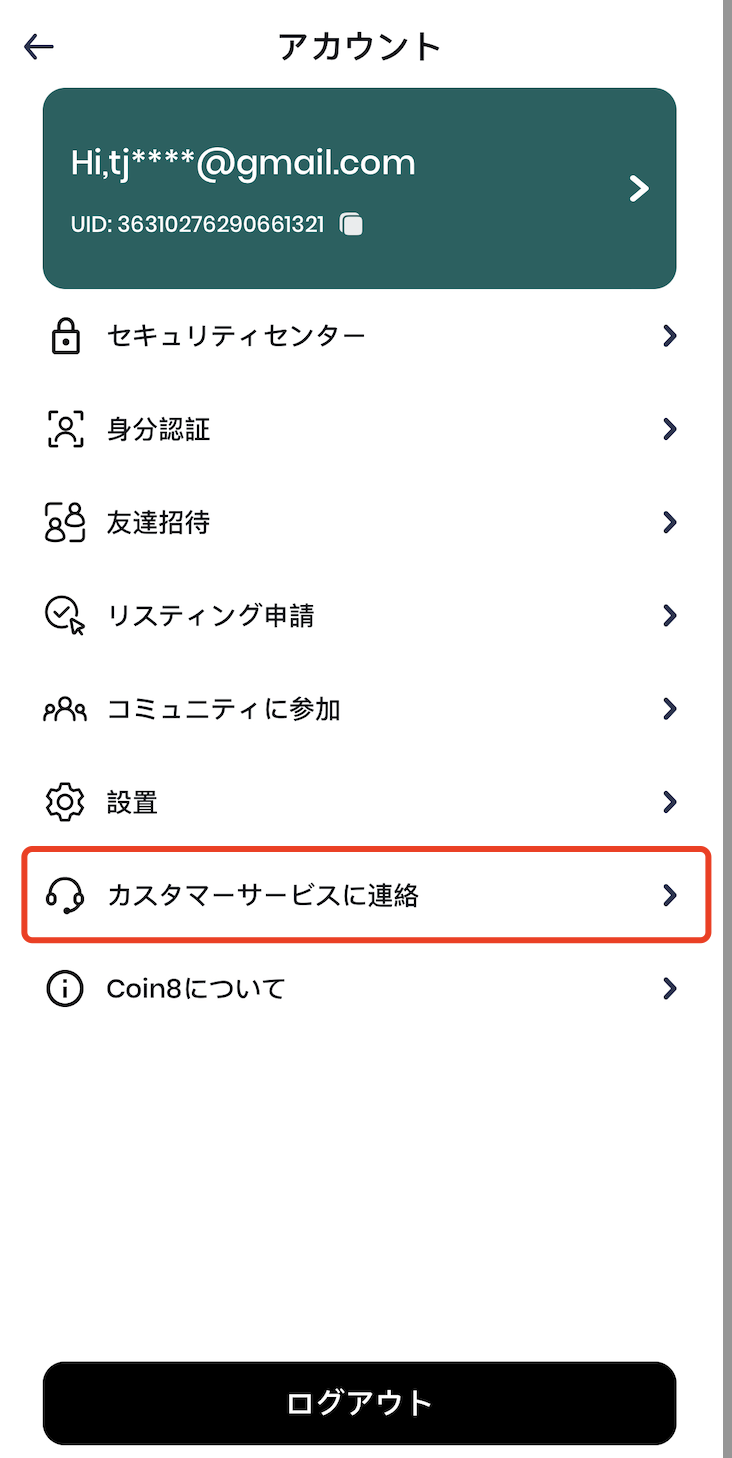The height and width of the screenshot is (1458, 732).
Task: Click the lock icon for セキュリティセンター
Action: point(65,336)
